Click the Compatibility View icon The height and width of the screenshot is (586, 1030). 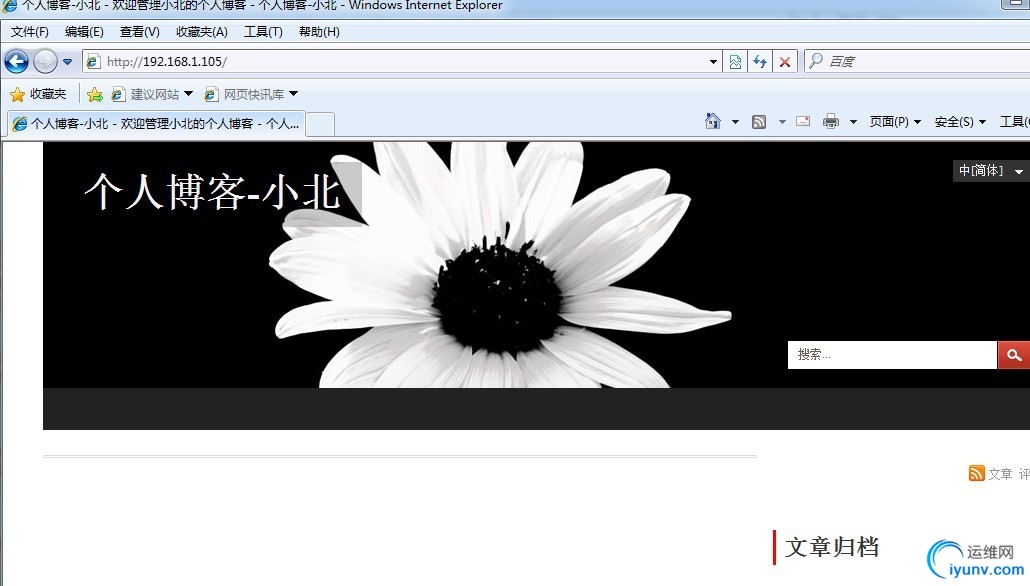735,62
